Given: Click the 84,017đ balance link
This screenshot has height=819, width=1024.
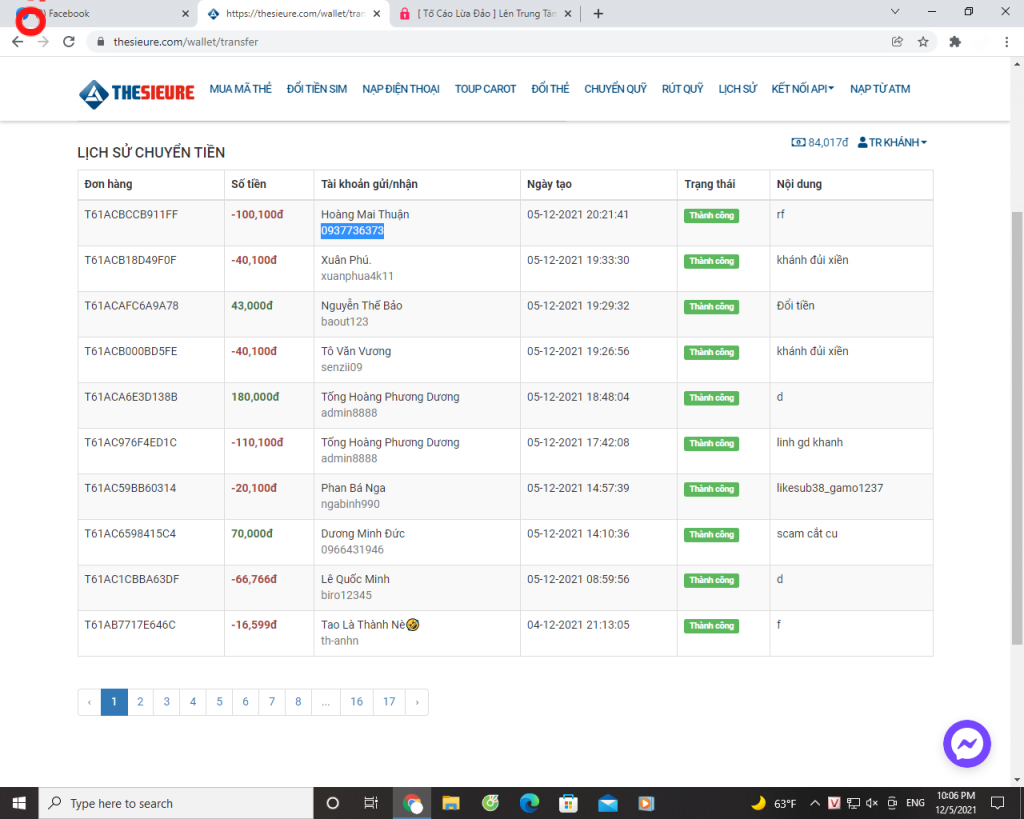Looking at the screenshot, I should pos(820,142).
